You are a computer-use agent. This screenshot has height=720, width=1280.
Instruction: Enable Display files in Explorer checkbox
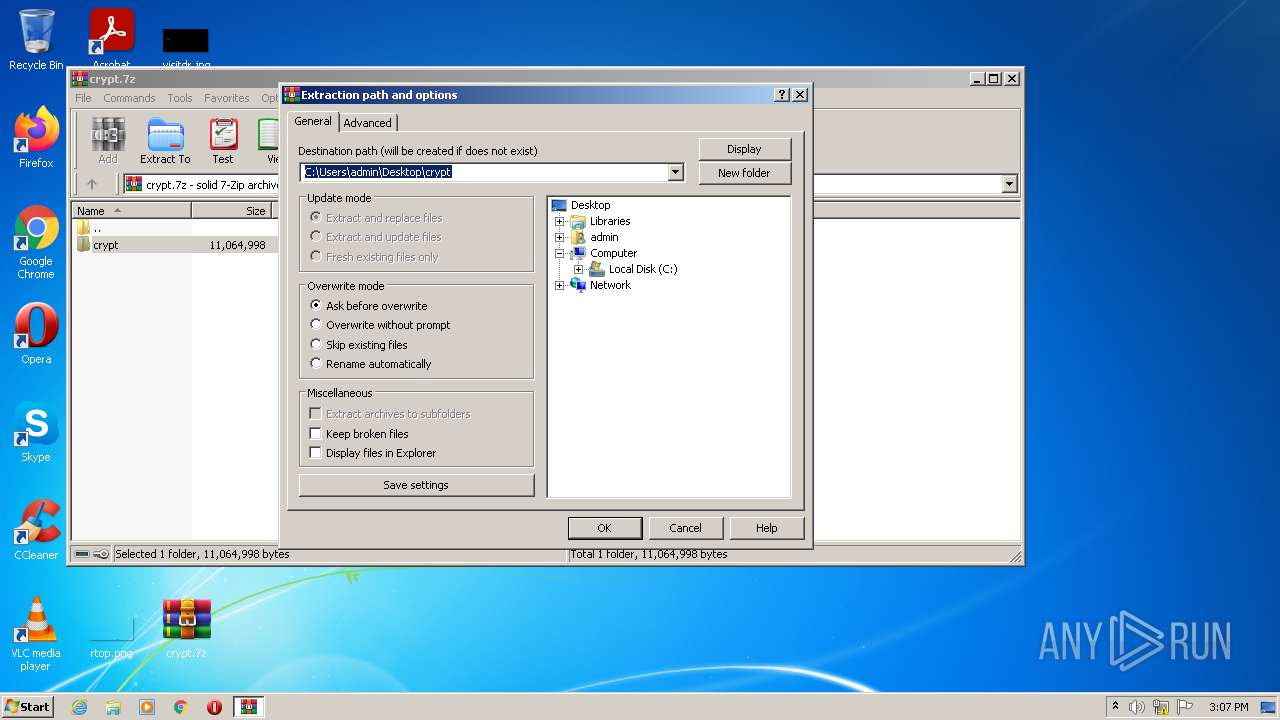pyautogui.click(x=373, y=453)
